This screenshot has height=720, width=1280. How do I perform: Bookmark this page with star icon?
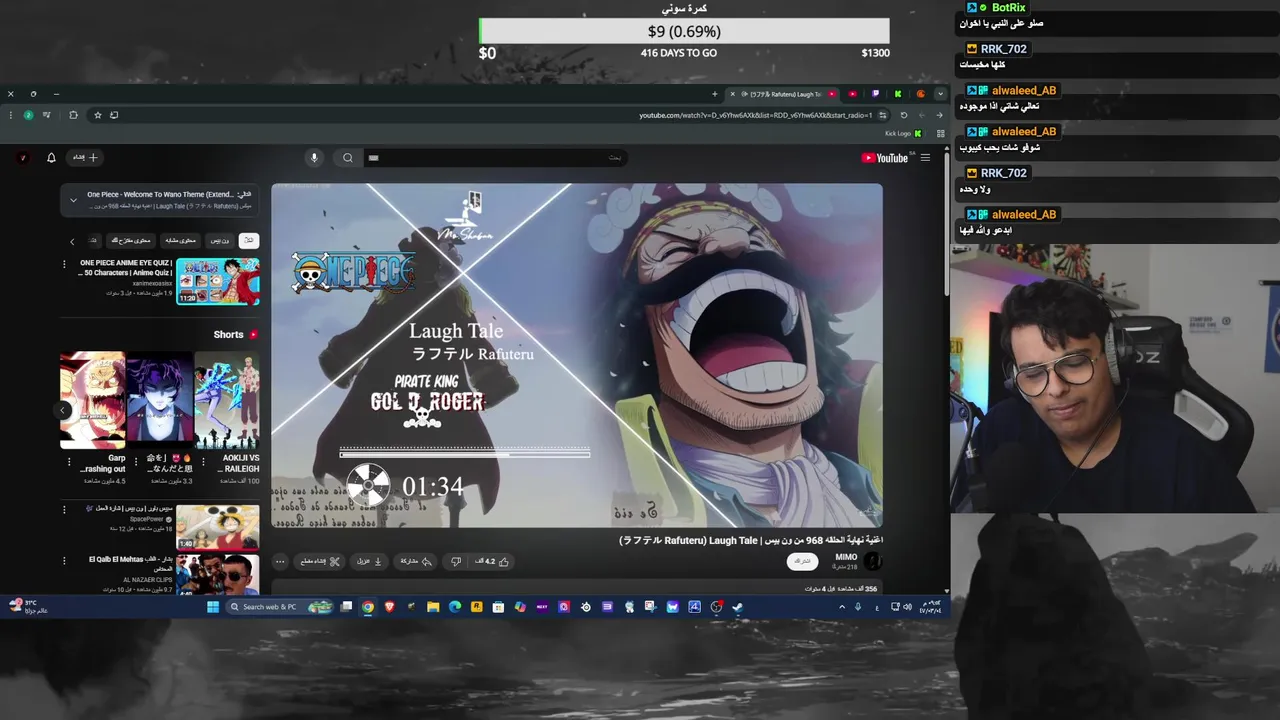[x=98, y=115]
